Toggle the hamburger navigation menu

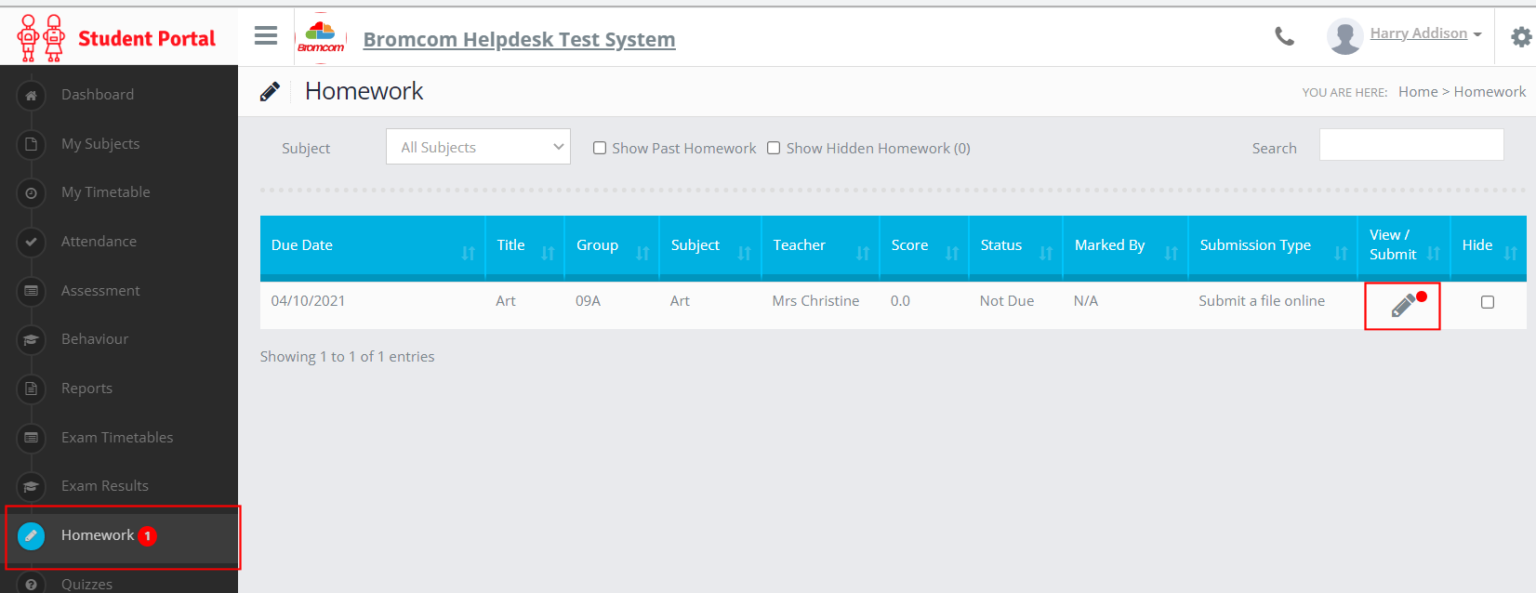click(265, 35)
